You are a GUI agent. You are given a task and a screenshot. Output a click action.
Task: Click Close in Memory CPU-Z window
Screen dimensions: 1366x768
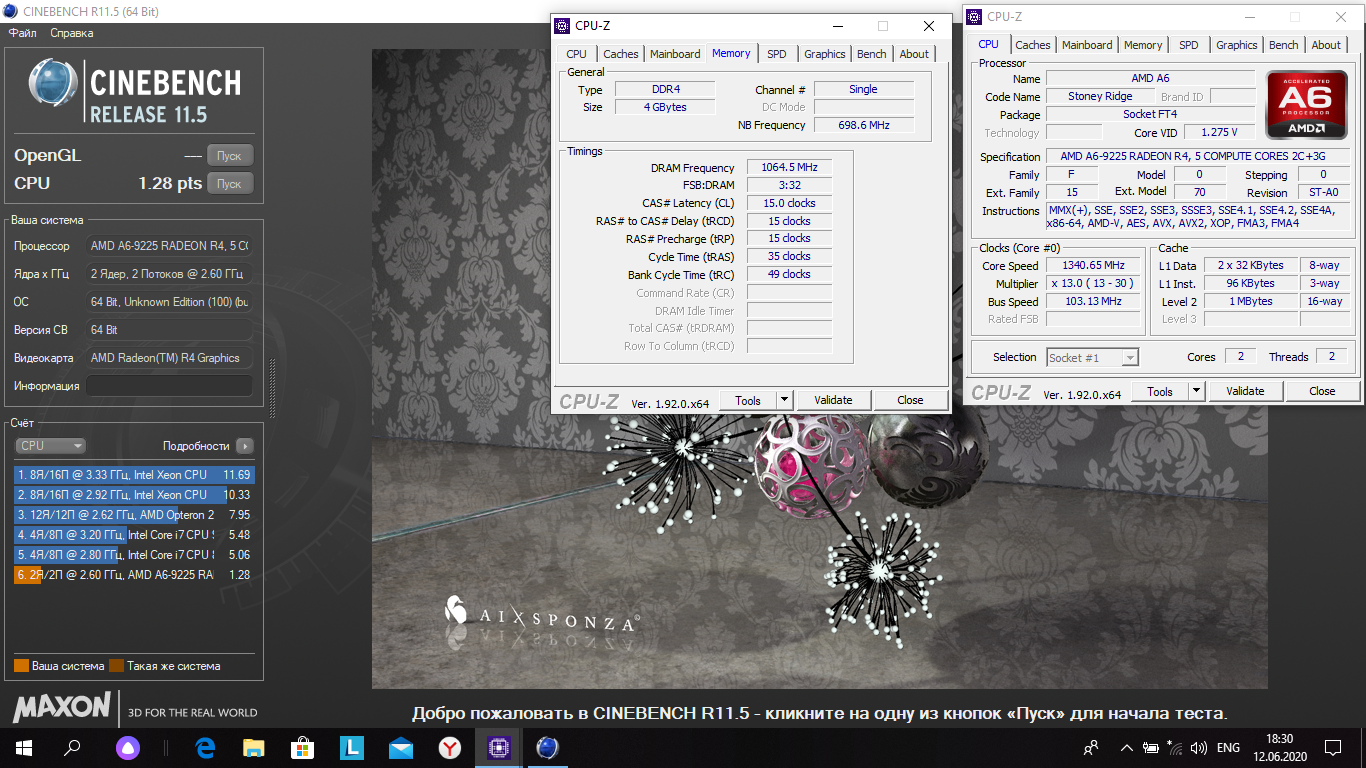(x=910, y=400)
